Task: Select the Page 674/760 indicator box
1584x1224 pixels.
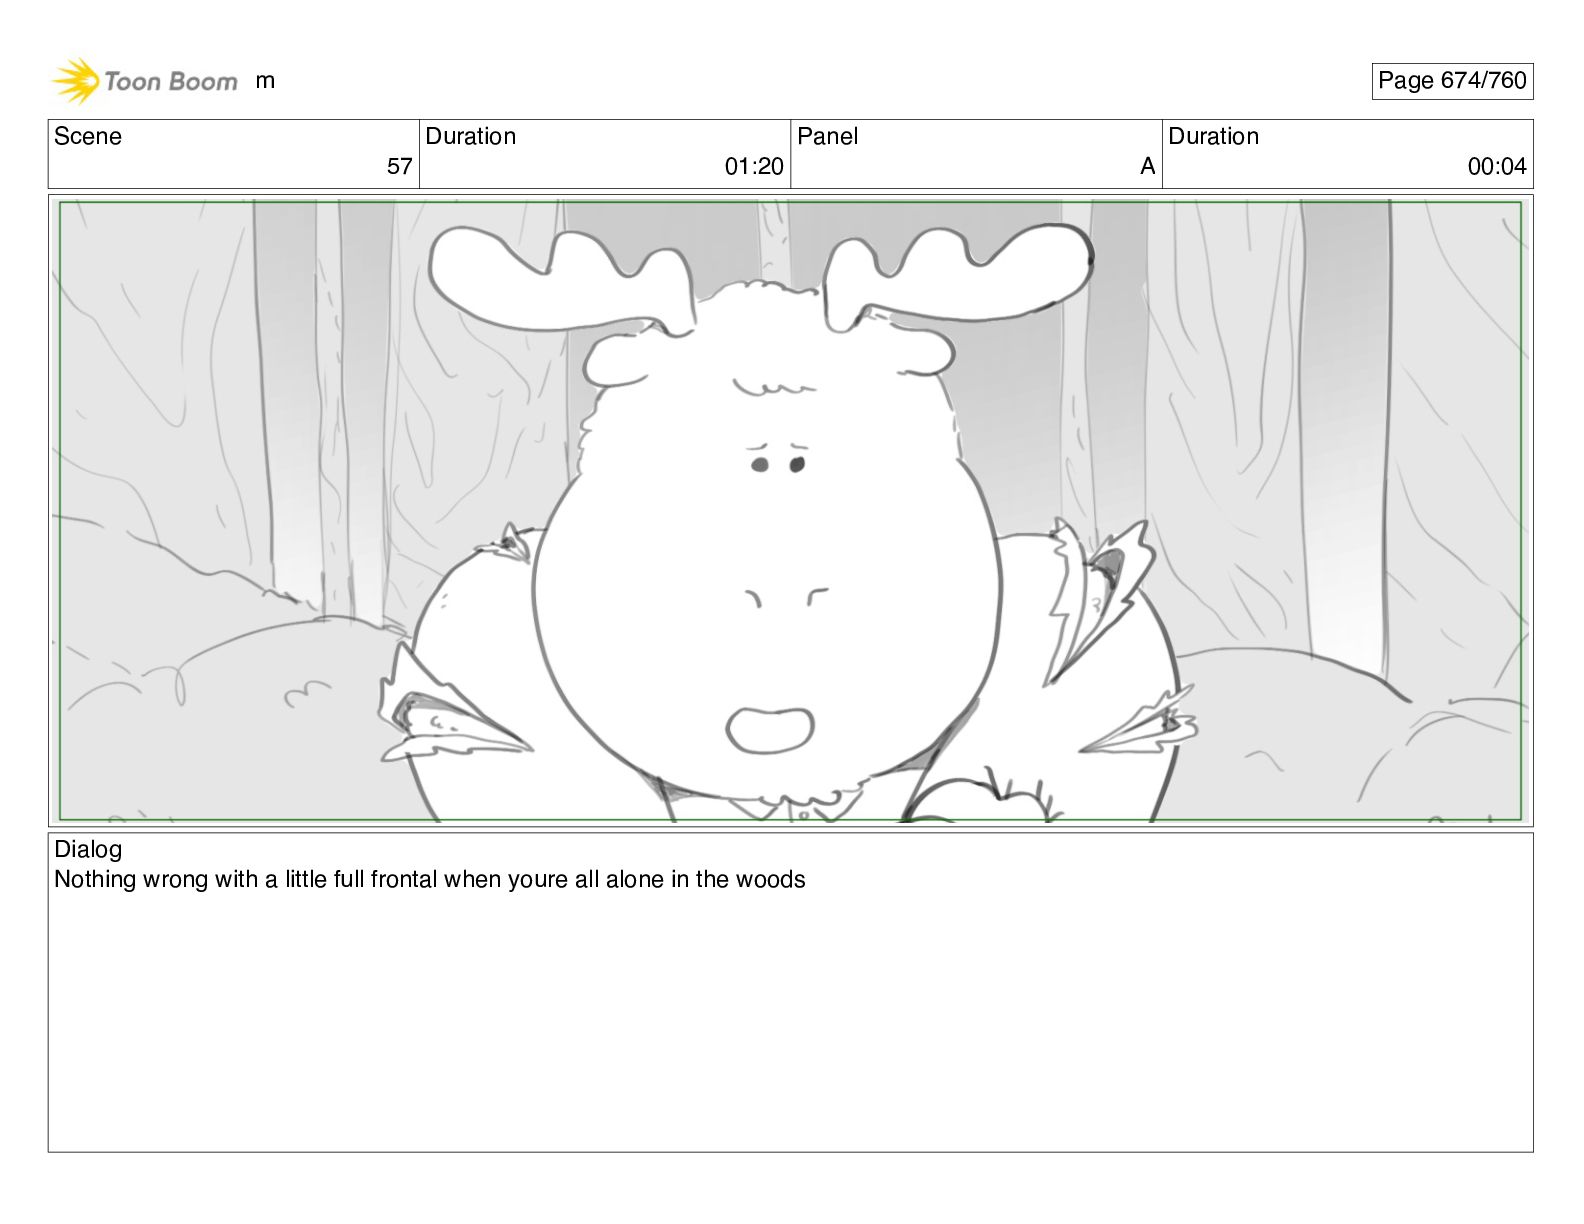Action: pyautogui.click(x=1452, y=81)
